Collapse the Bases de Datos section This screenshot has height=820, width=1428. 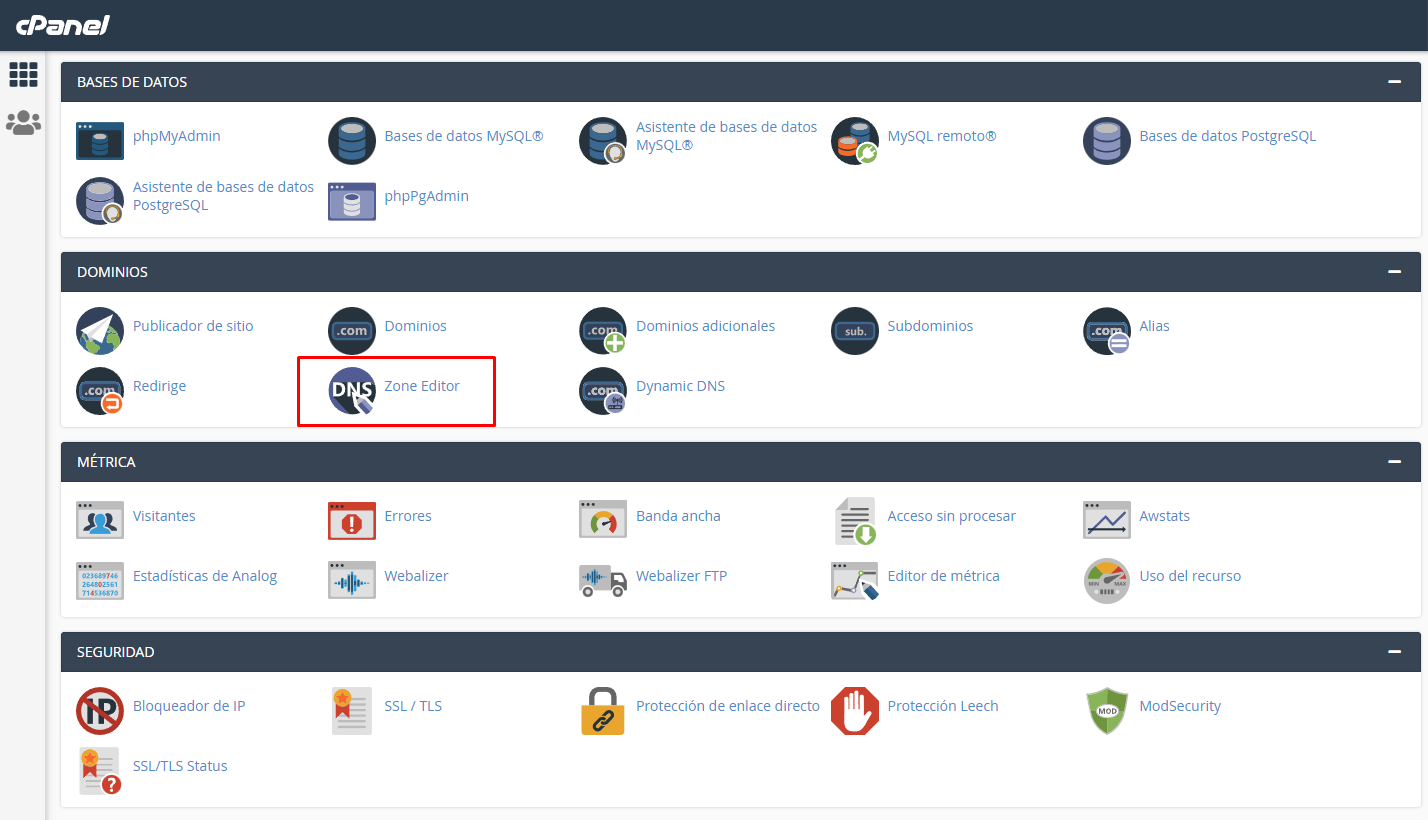(1394, 82)
